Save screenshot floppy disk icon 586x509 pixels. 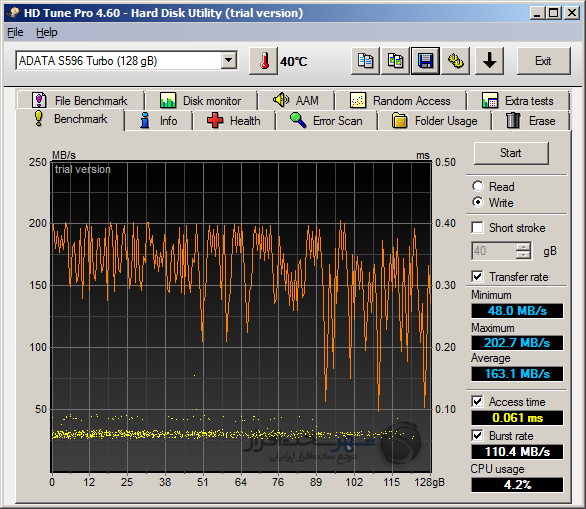point(425,61)
